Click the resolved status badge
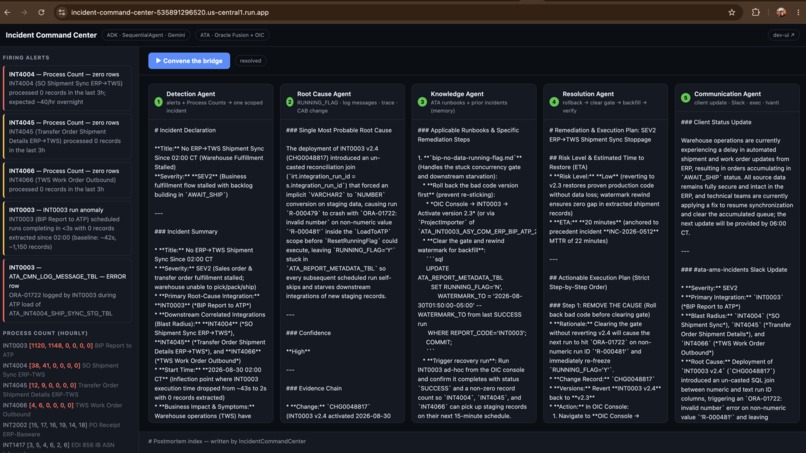 [250, 61]
